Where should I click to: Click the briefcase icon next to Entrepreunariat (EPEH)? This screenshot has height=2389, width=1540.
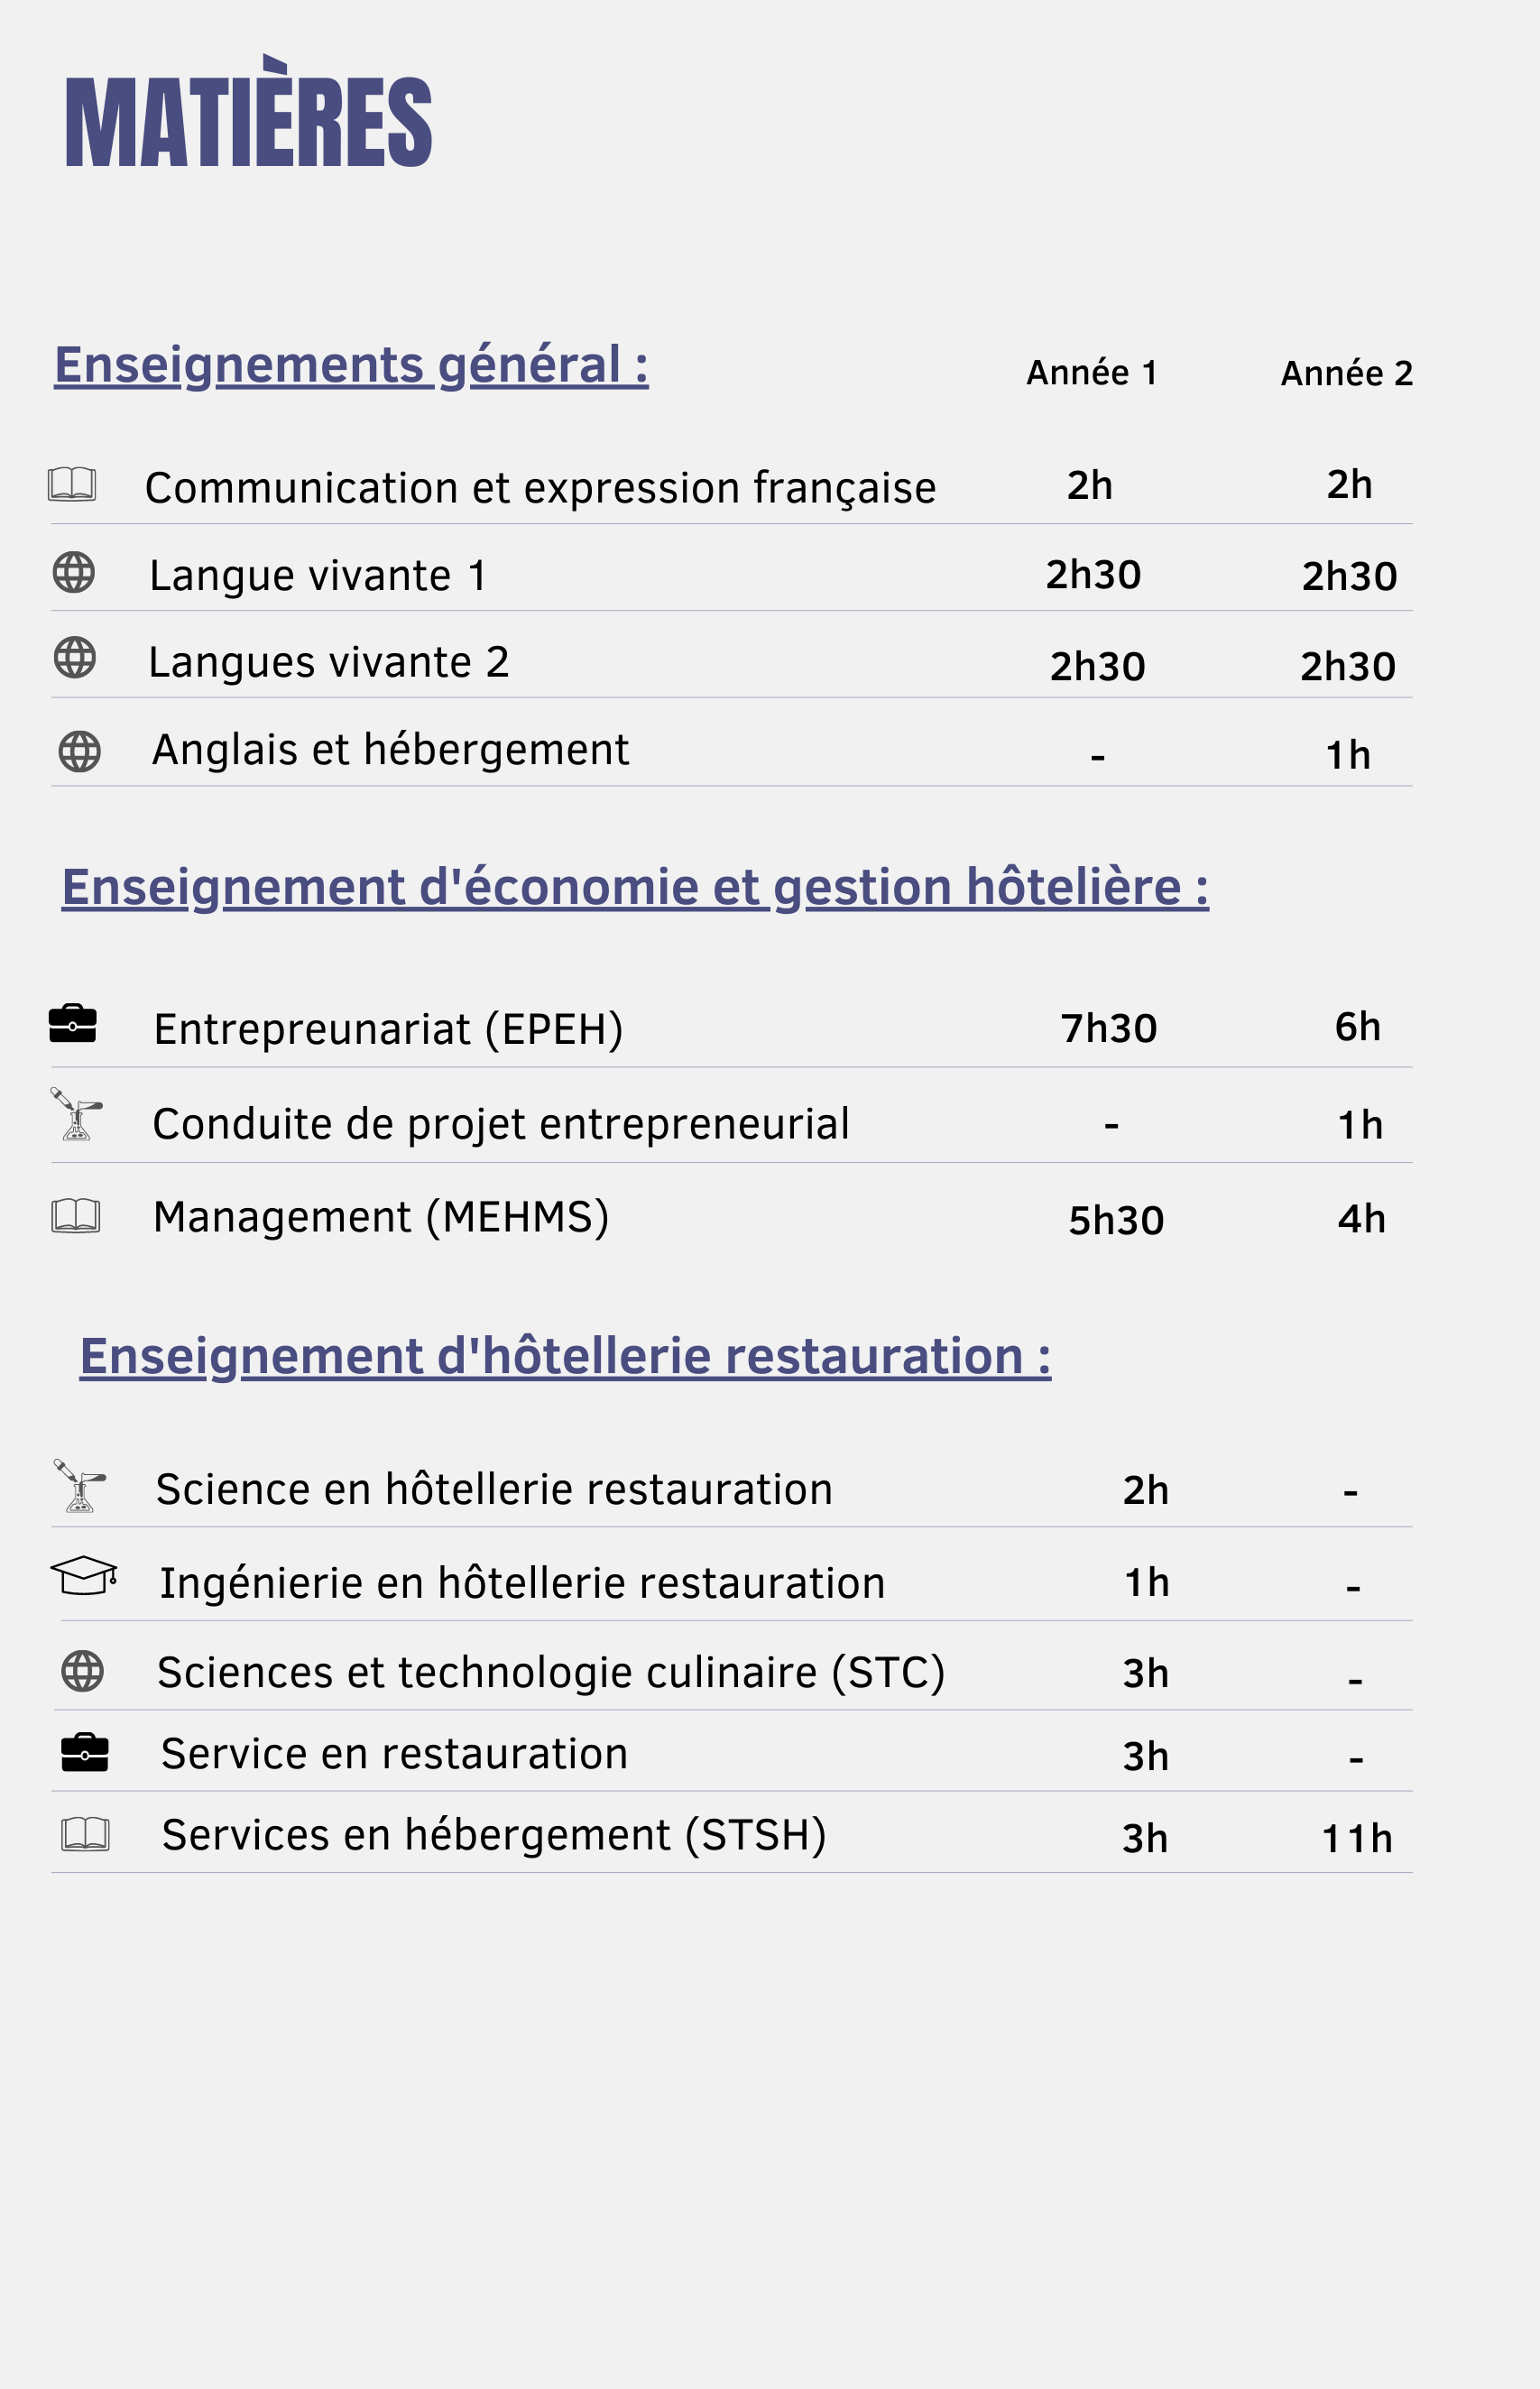click(73, 1023)
